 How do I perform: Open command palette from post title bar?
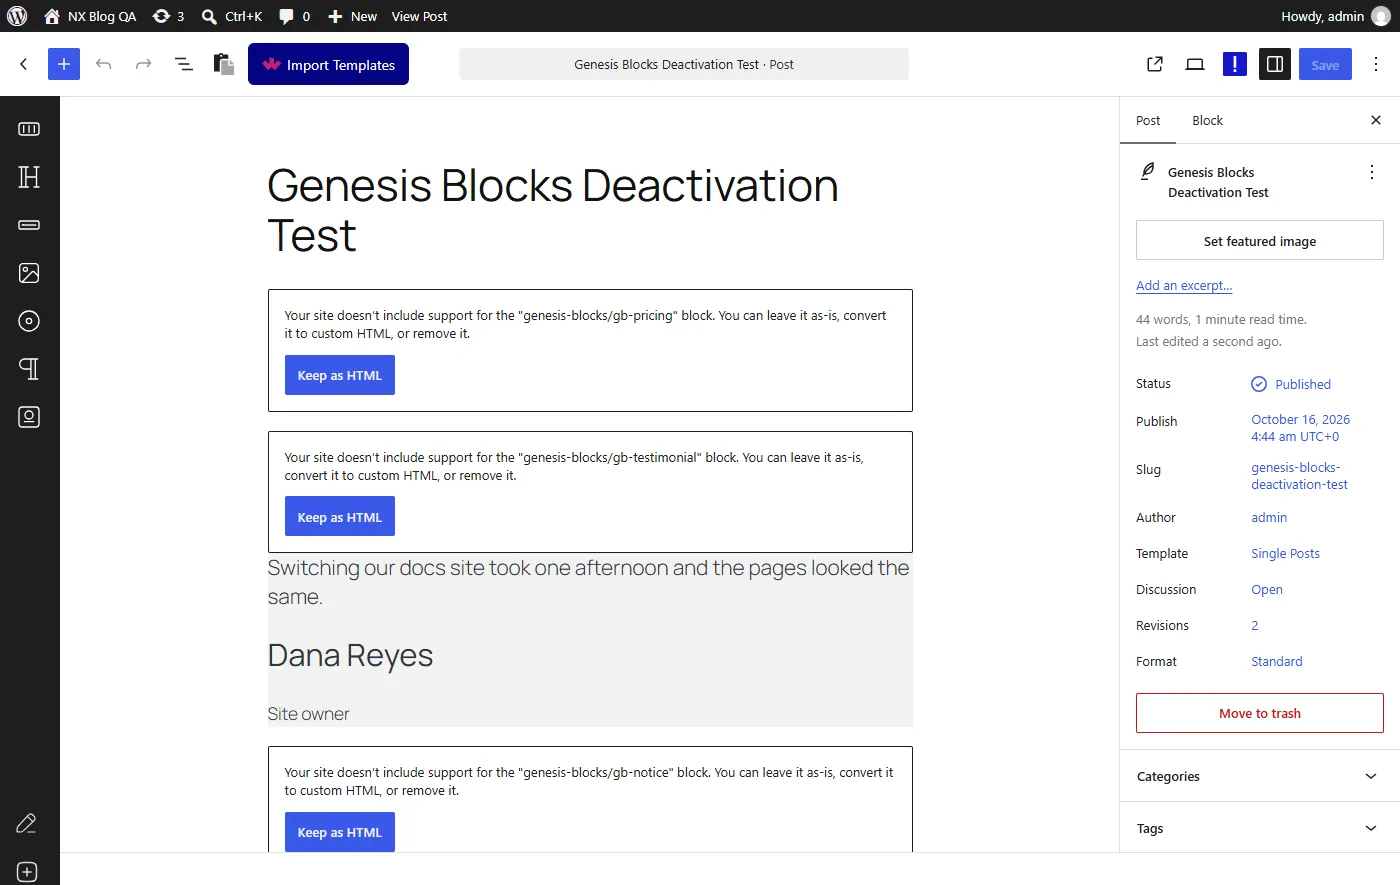tap(684, 64)
